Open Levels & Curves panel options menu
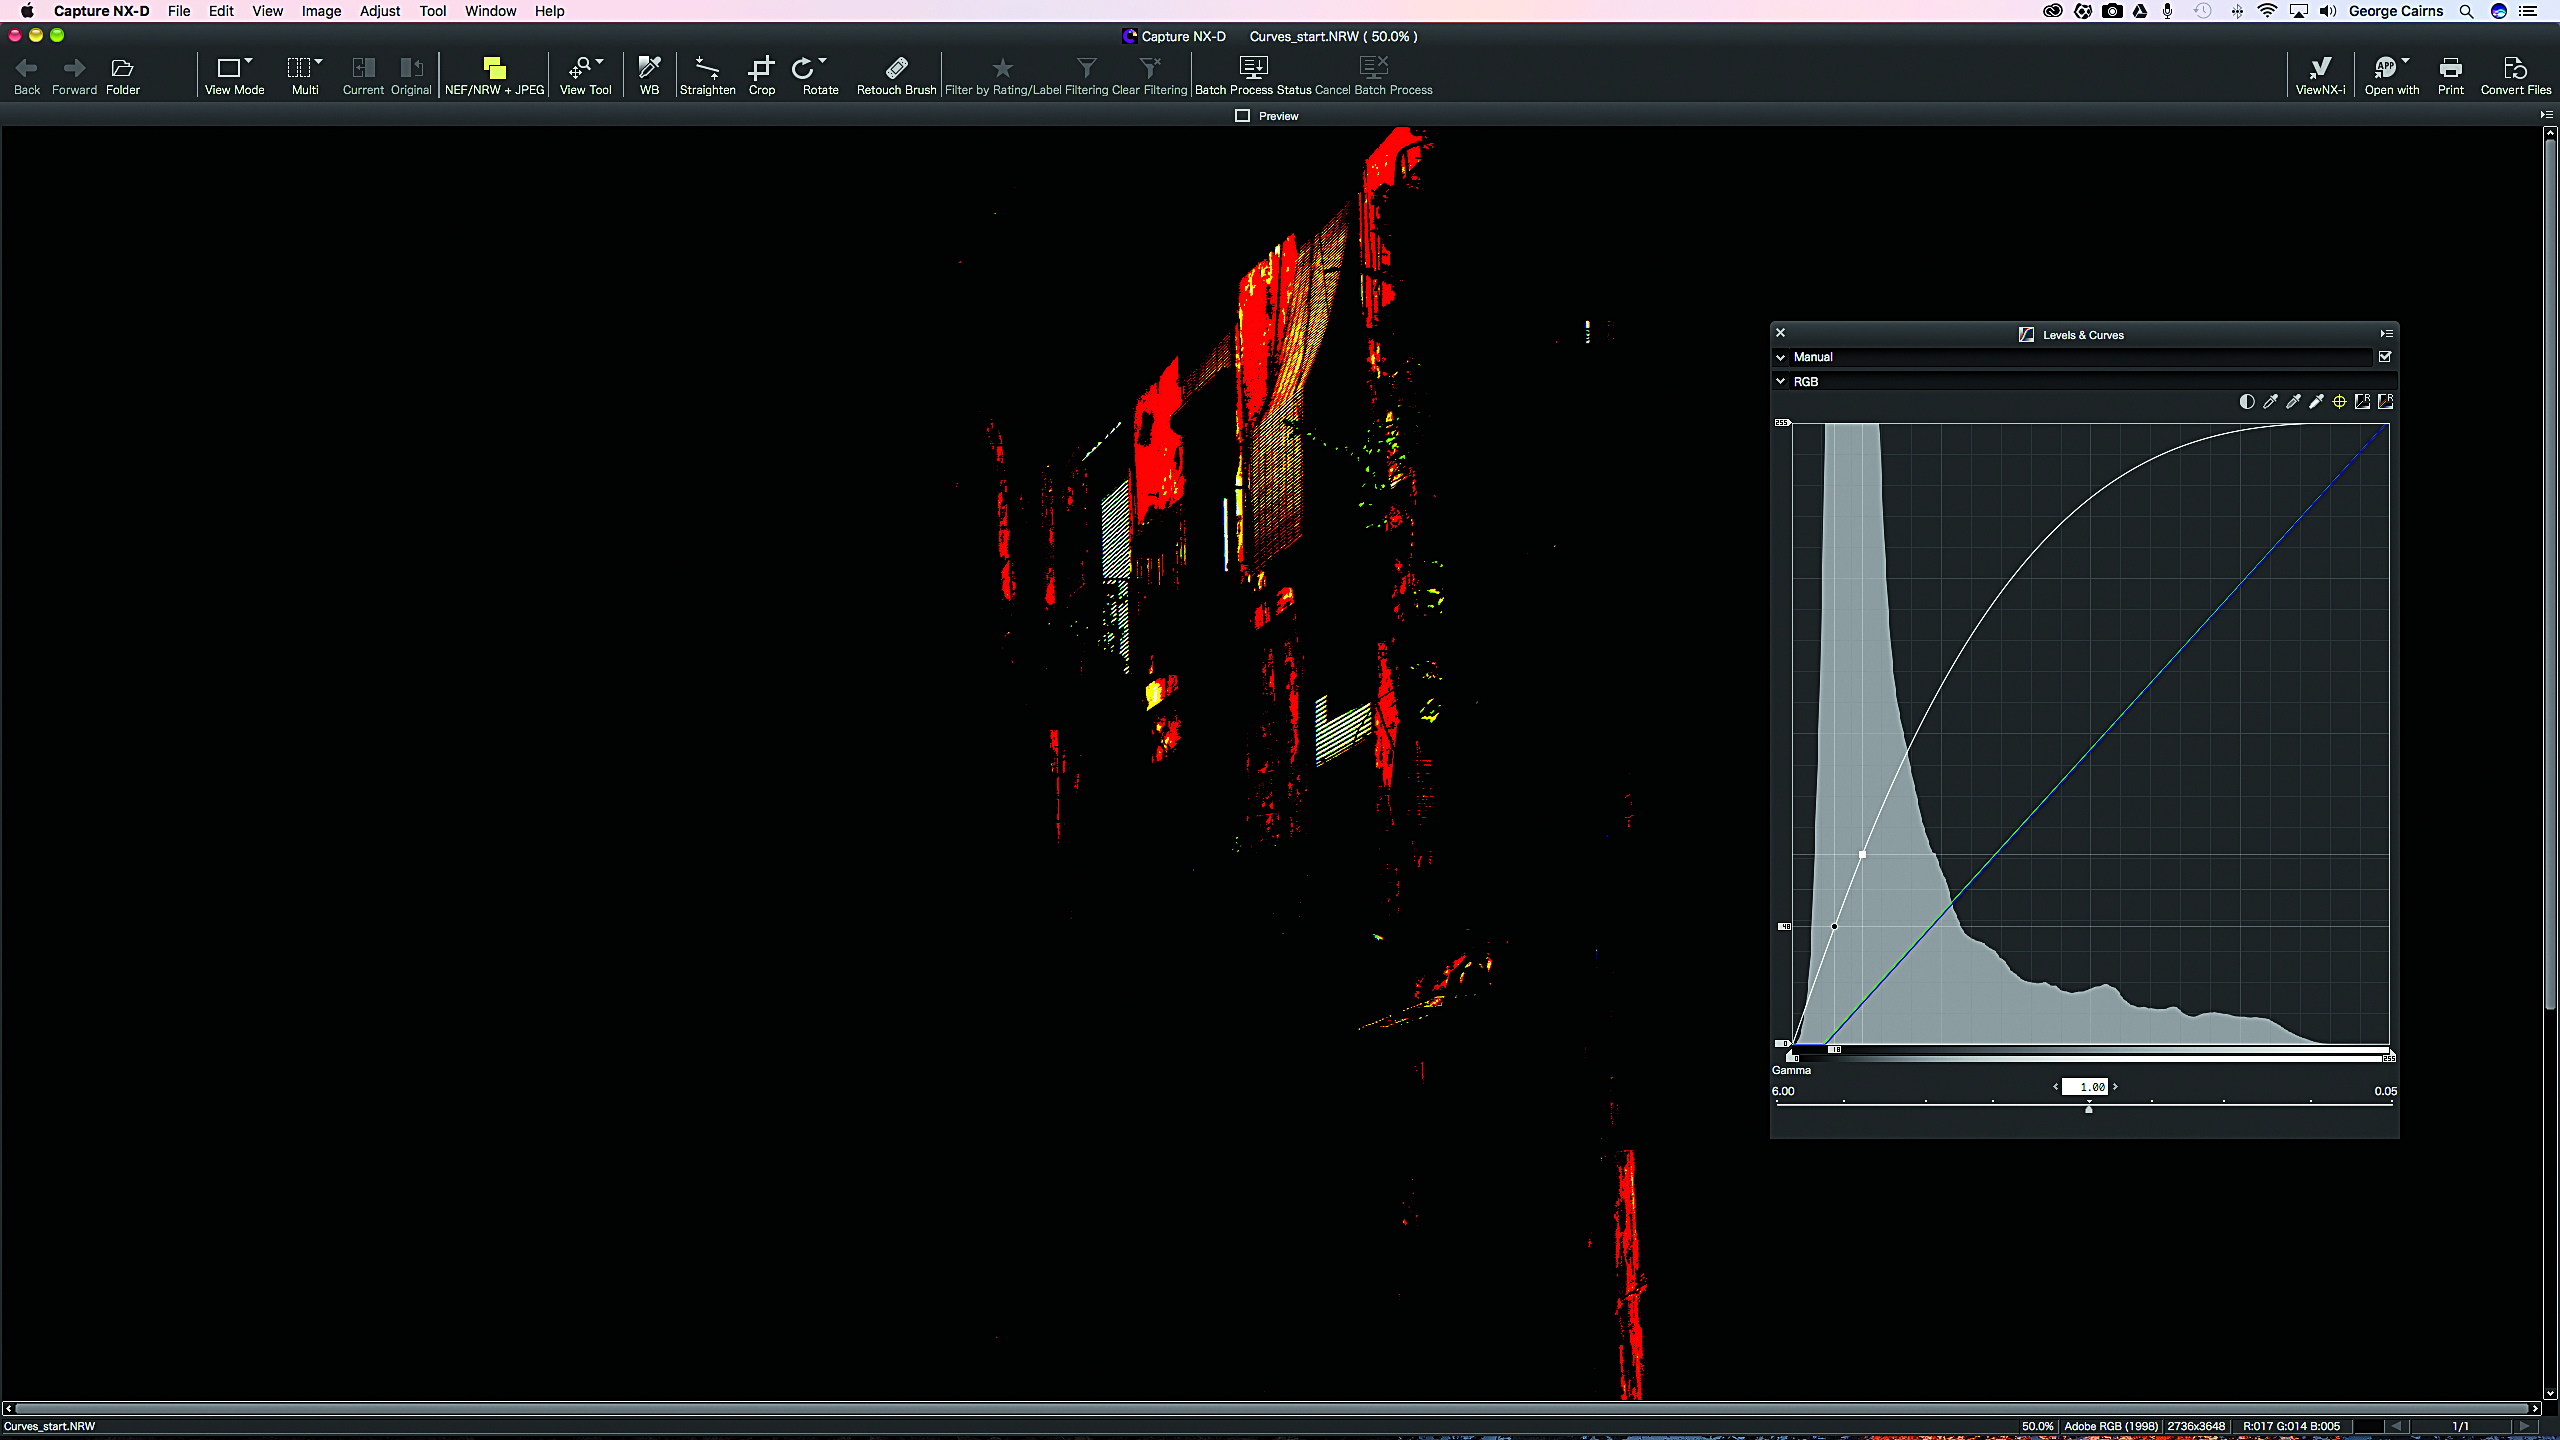 pos(2386,334)
